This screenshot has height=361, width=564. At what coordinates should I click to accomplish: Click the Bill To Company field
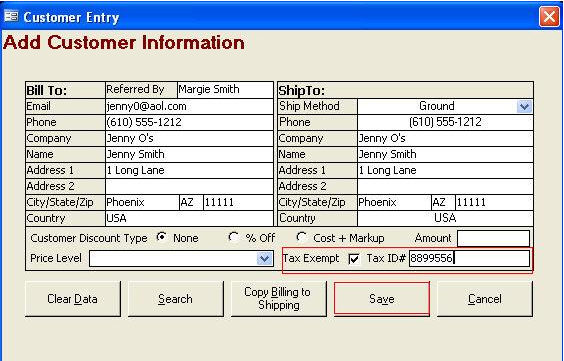pos(189,138)
